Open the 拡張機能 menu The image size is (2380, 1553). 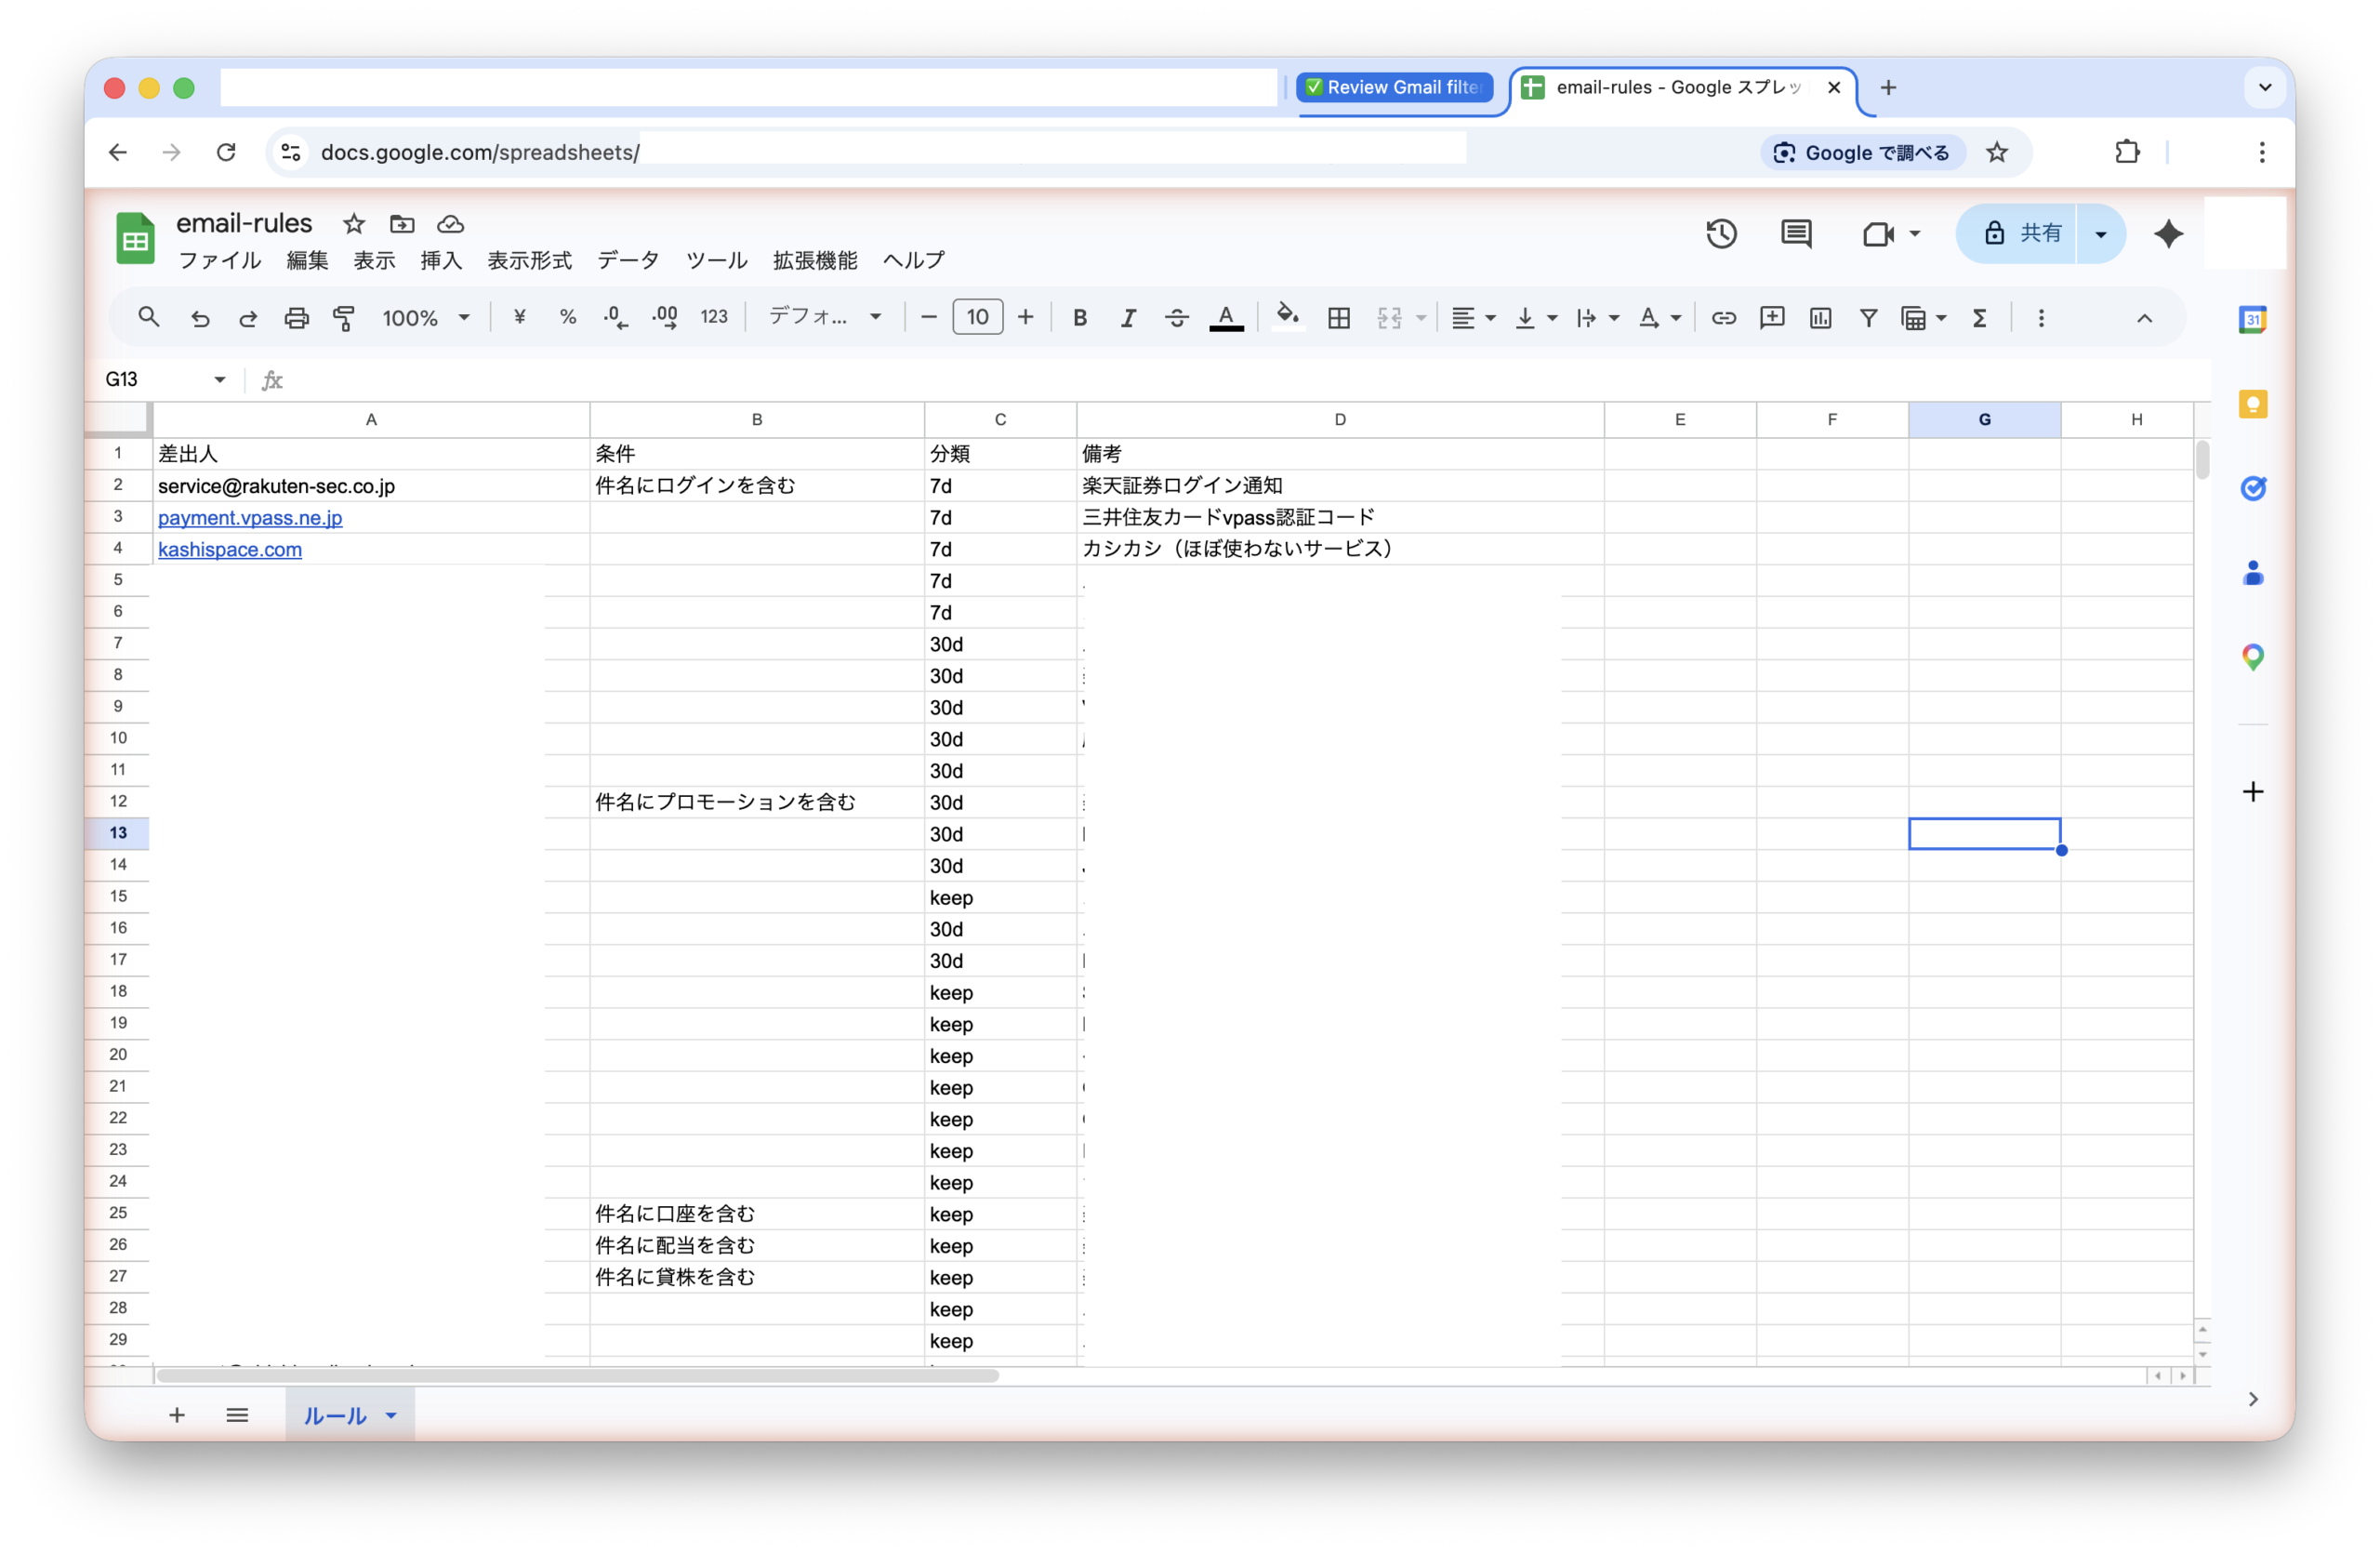click(814, 261)
